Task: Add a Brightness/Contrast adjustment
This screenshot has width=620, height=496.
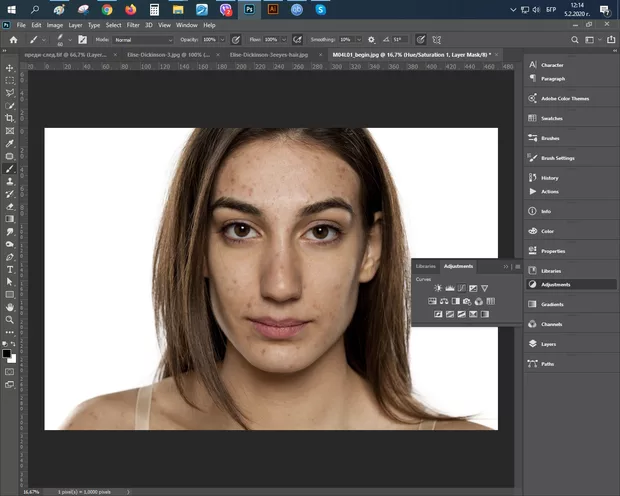Action: pyautogui.click(x=437, y=288)
